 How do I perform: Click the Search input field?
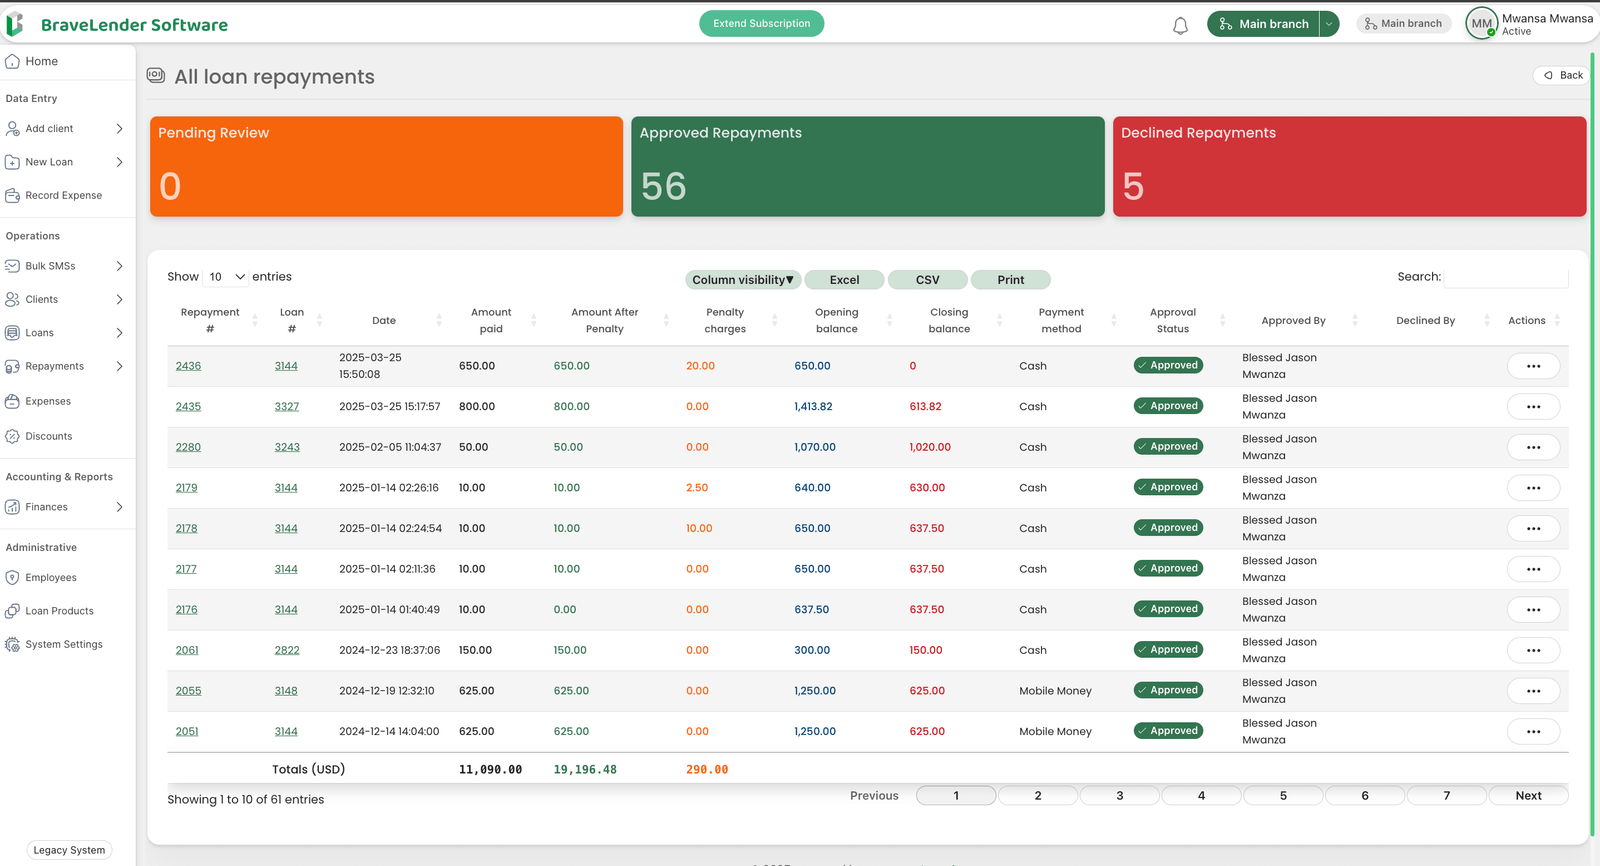click(x=1506, y=277)
